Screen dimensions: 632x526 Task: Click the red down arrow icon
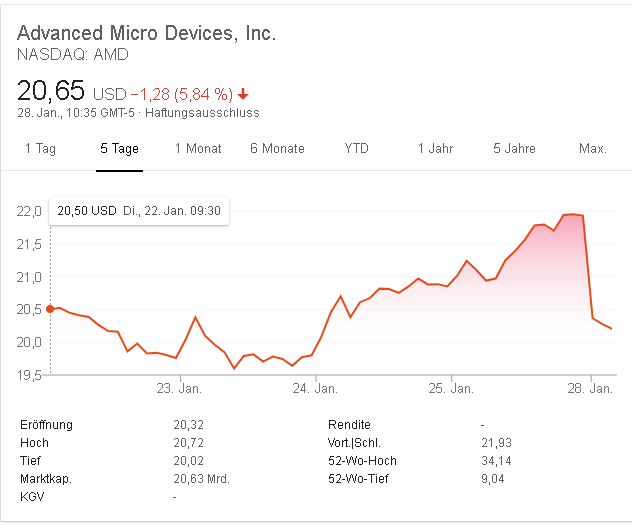point(243,94)
